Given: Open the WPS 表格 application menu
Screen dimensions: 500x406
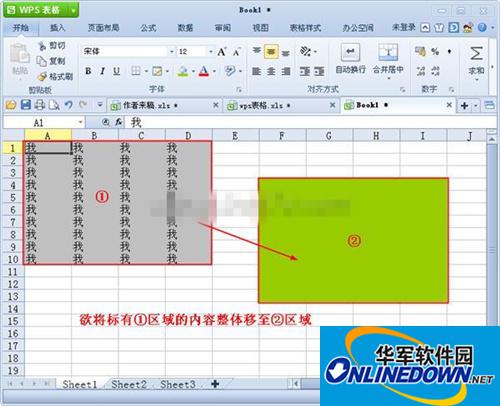Looking at the screenshot, I should click(x=41, y=10).
